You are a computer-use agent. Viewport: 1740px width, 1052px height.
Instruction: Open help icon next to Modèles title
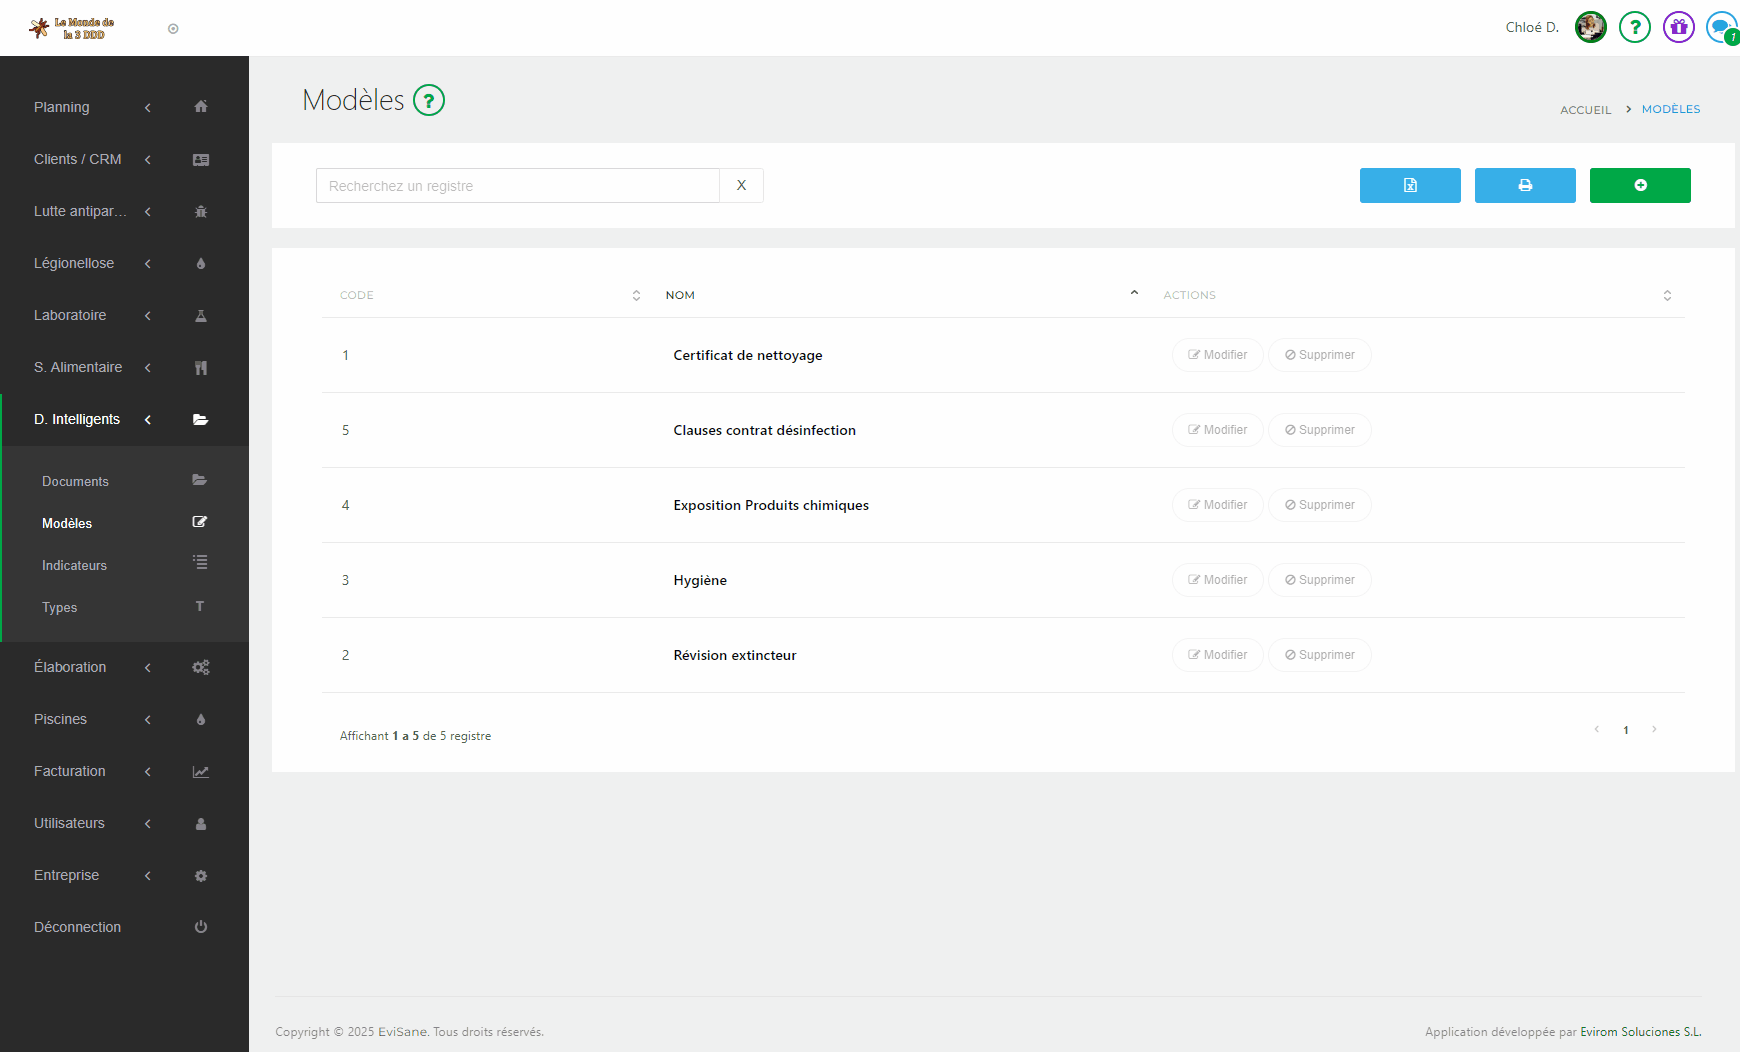tap(429, 100)
